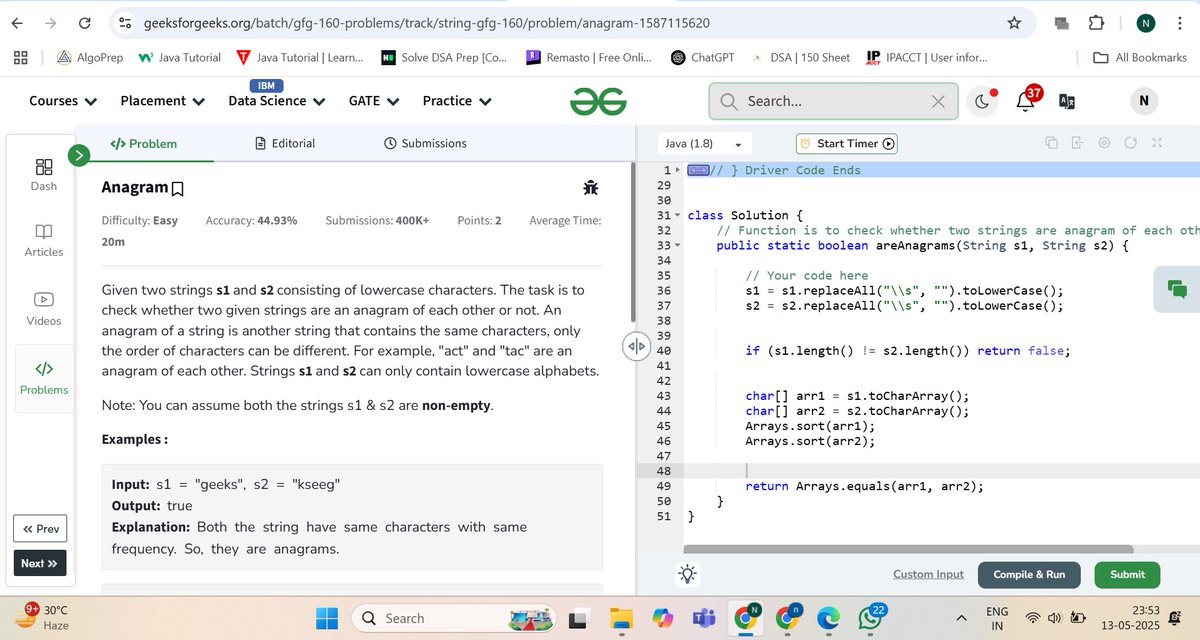
Task: Open the Chrome menu (three dots)
Action: click(x=1181, y=23)
